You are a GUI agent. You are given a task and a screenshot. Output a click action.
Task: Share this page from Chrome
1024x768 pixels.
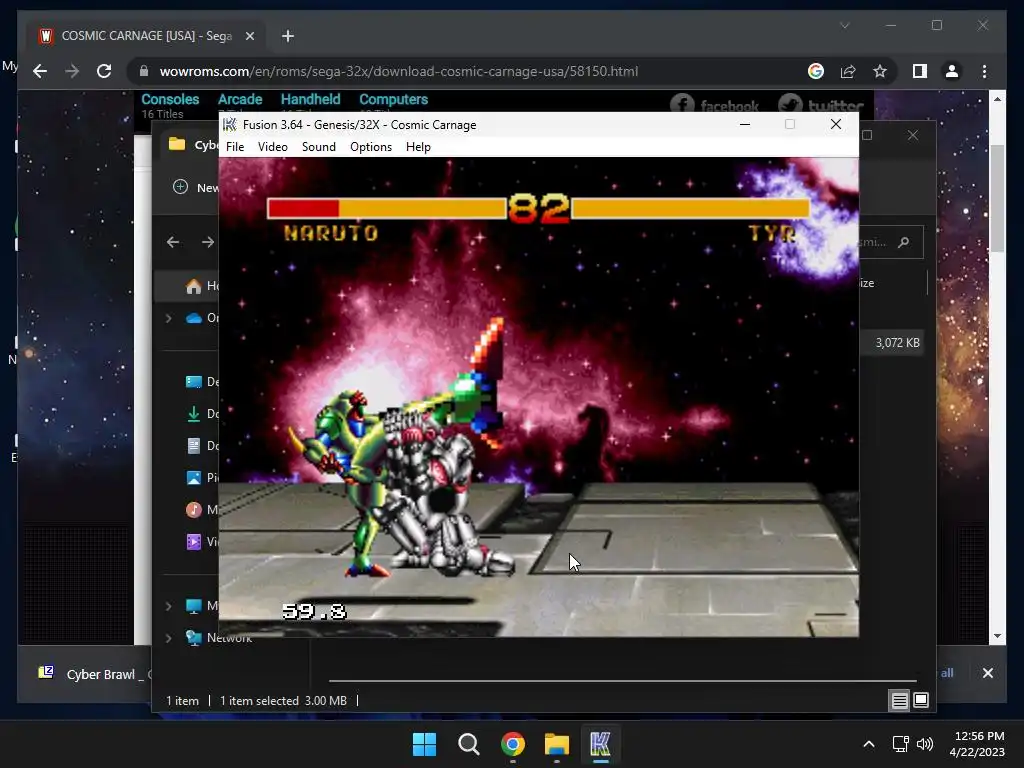[848, 71]
